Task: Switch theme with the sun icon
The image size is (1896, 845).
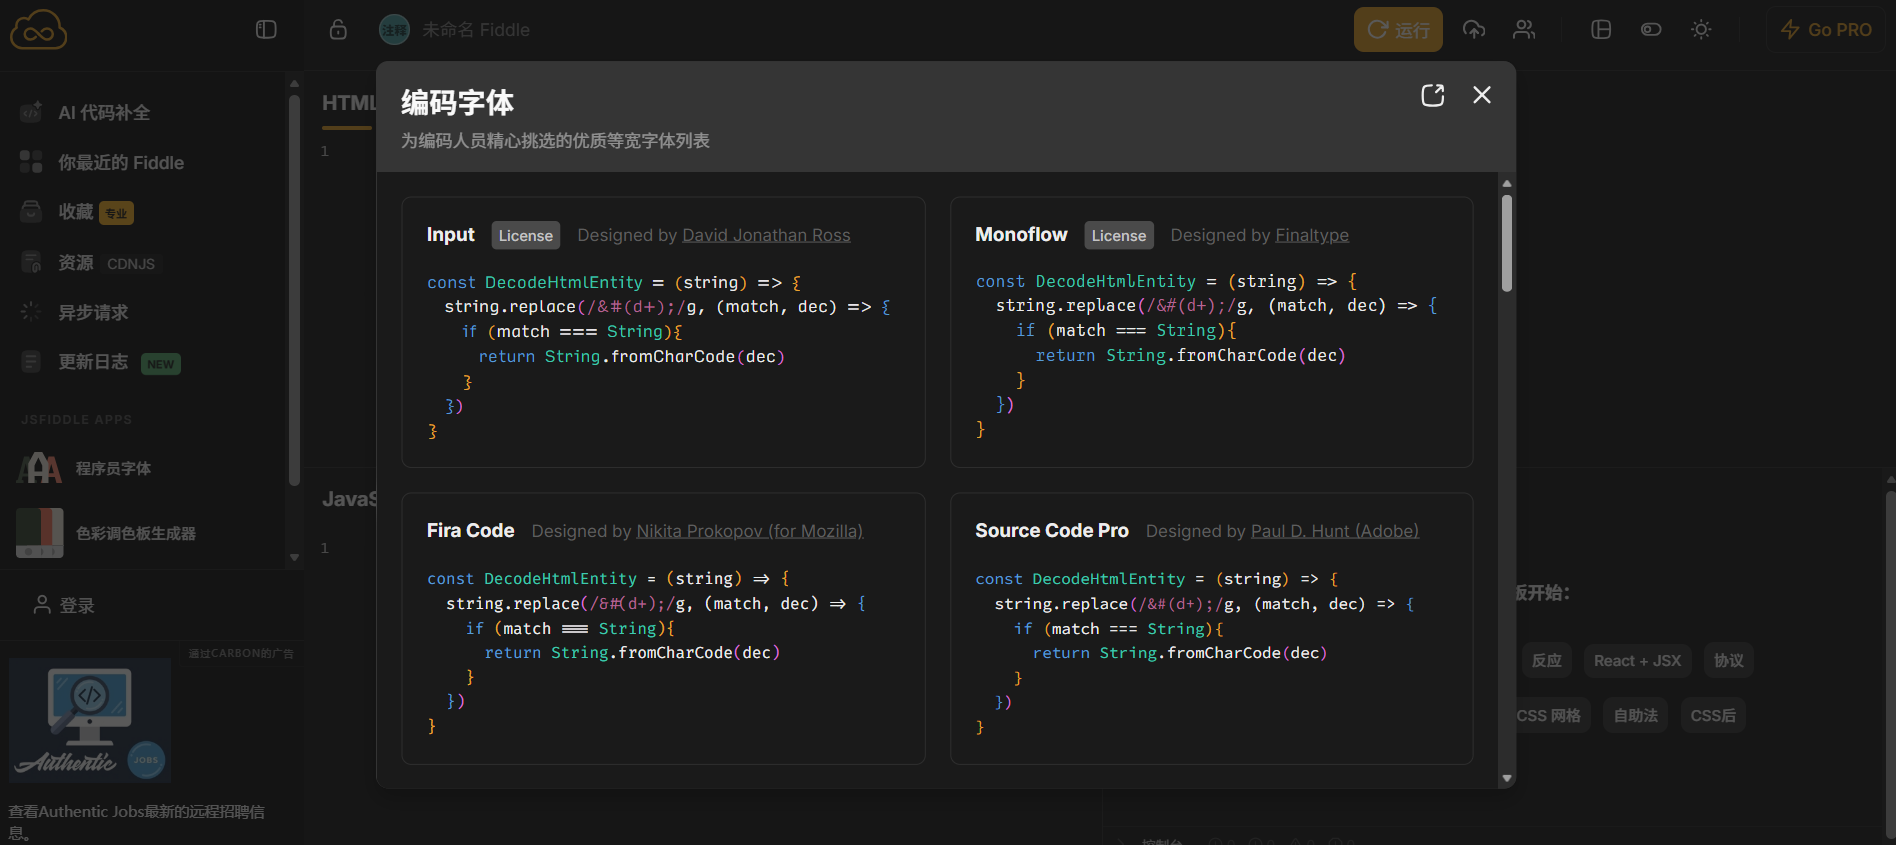Action: (x=1701, y=30)
